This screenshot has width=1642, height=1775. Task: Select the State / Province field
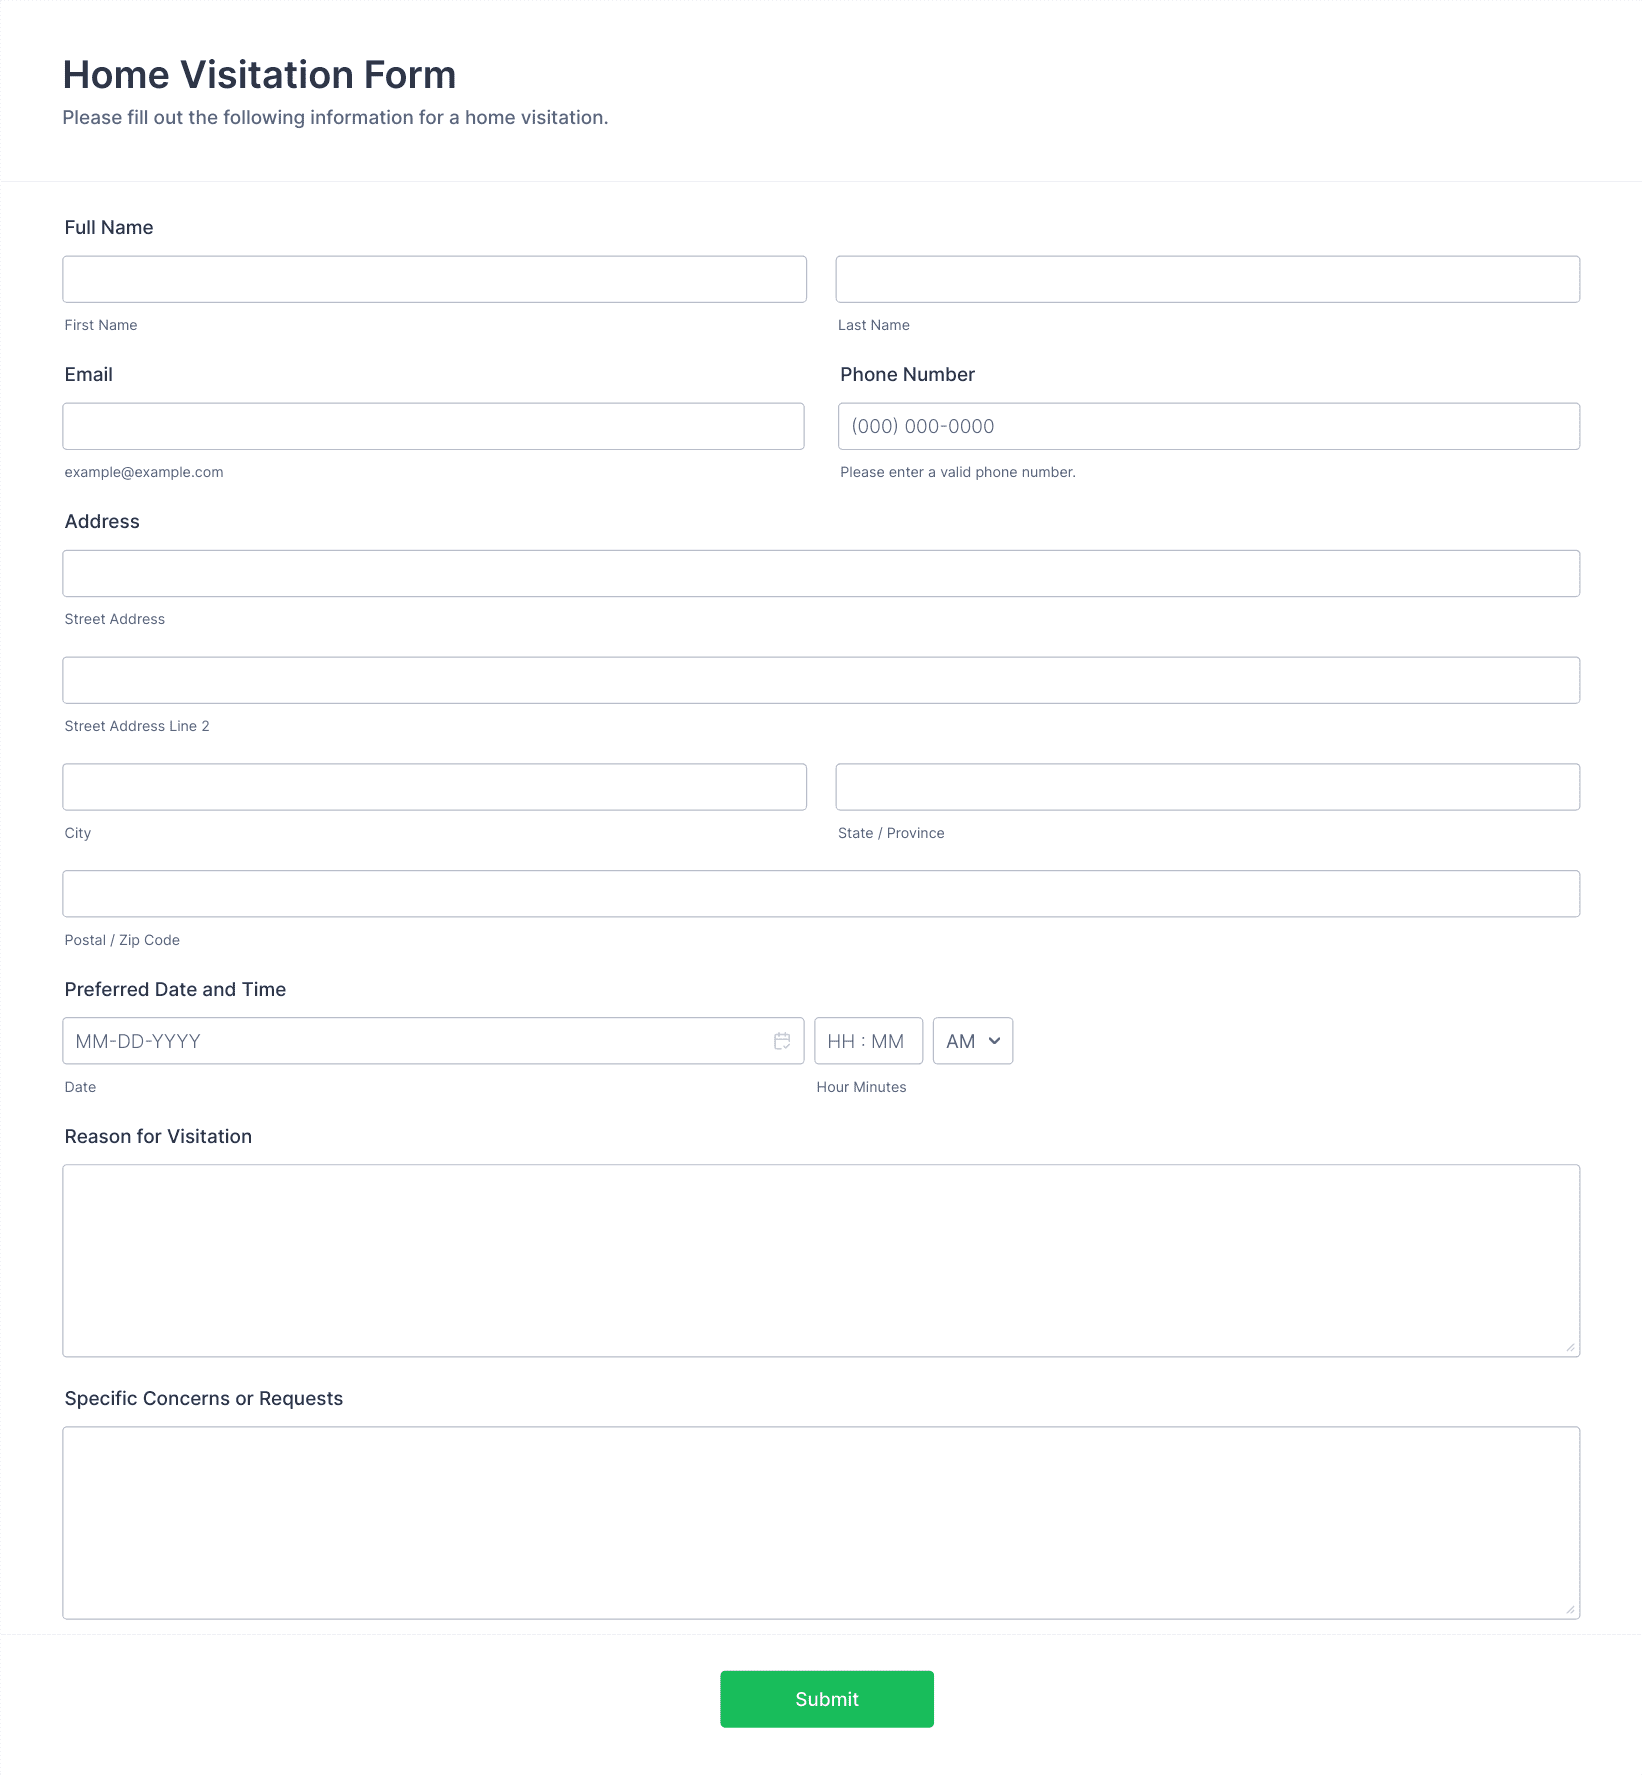[1208, 787]
